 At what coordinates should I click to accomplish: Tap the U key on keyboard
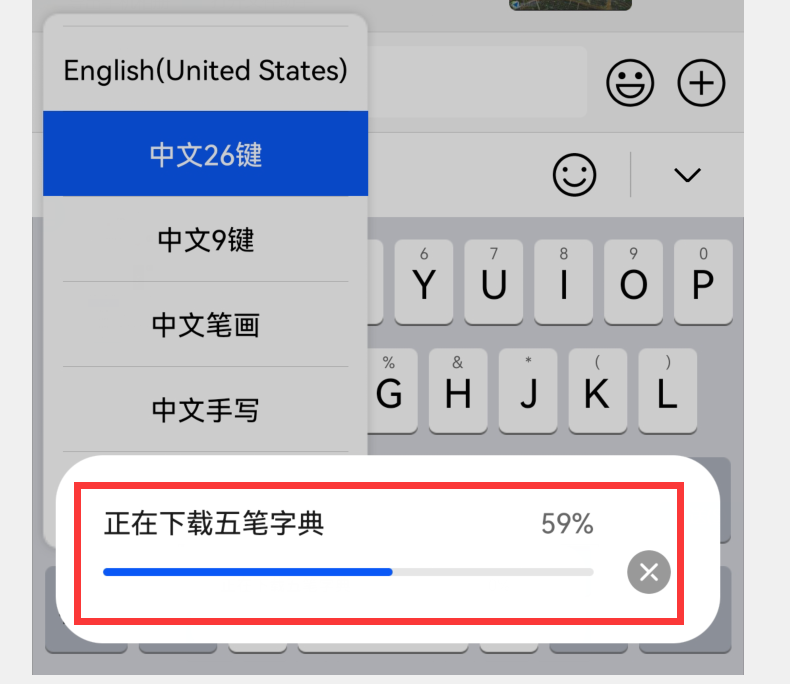(493, 282)
